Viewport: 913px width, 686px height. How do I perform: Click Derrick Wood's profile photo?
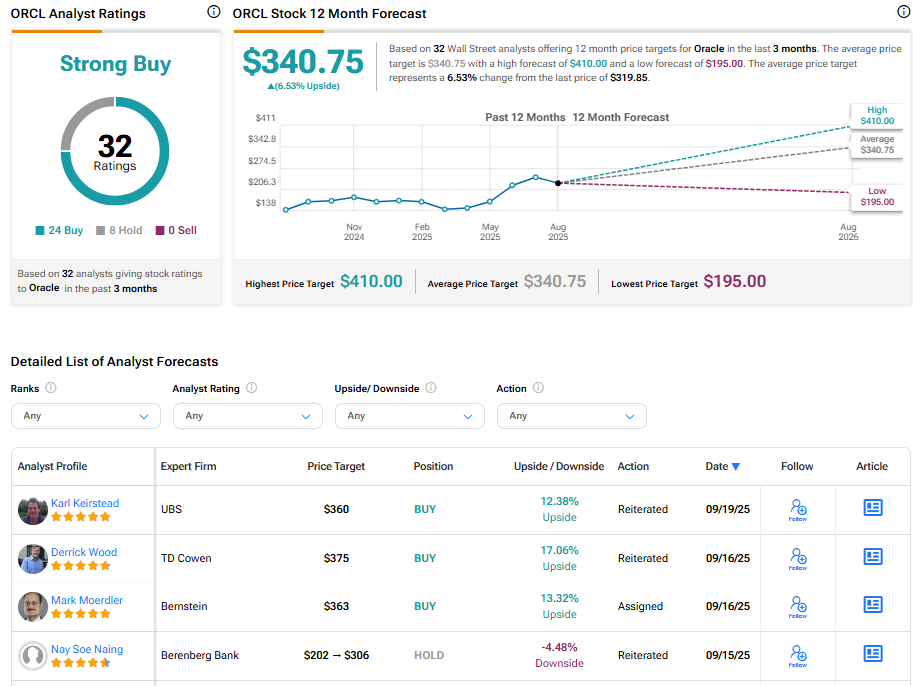point(33,559)
